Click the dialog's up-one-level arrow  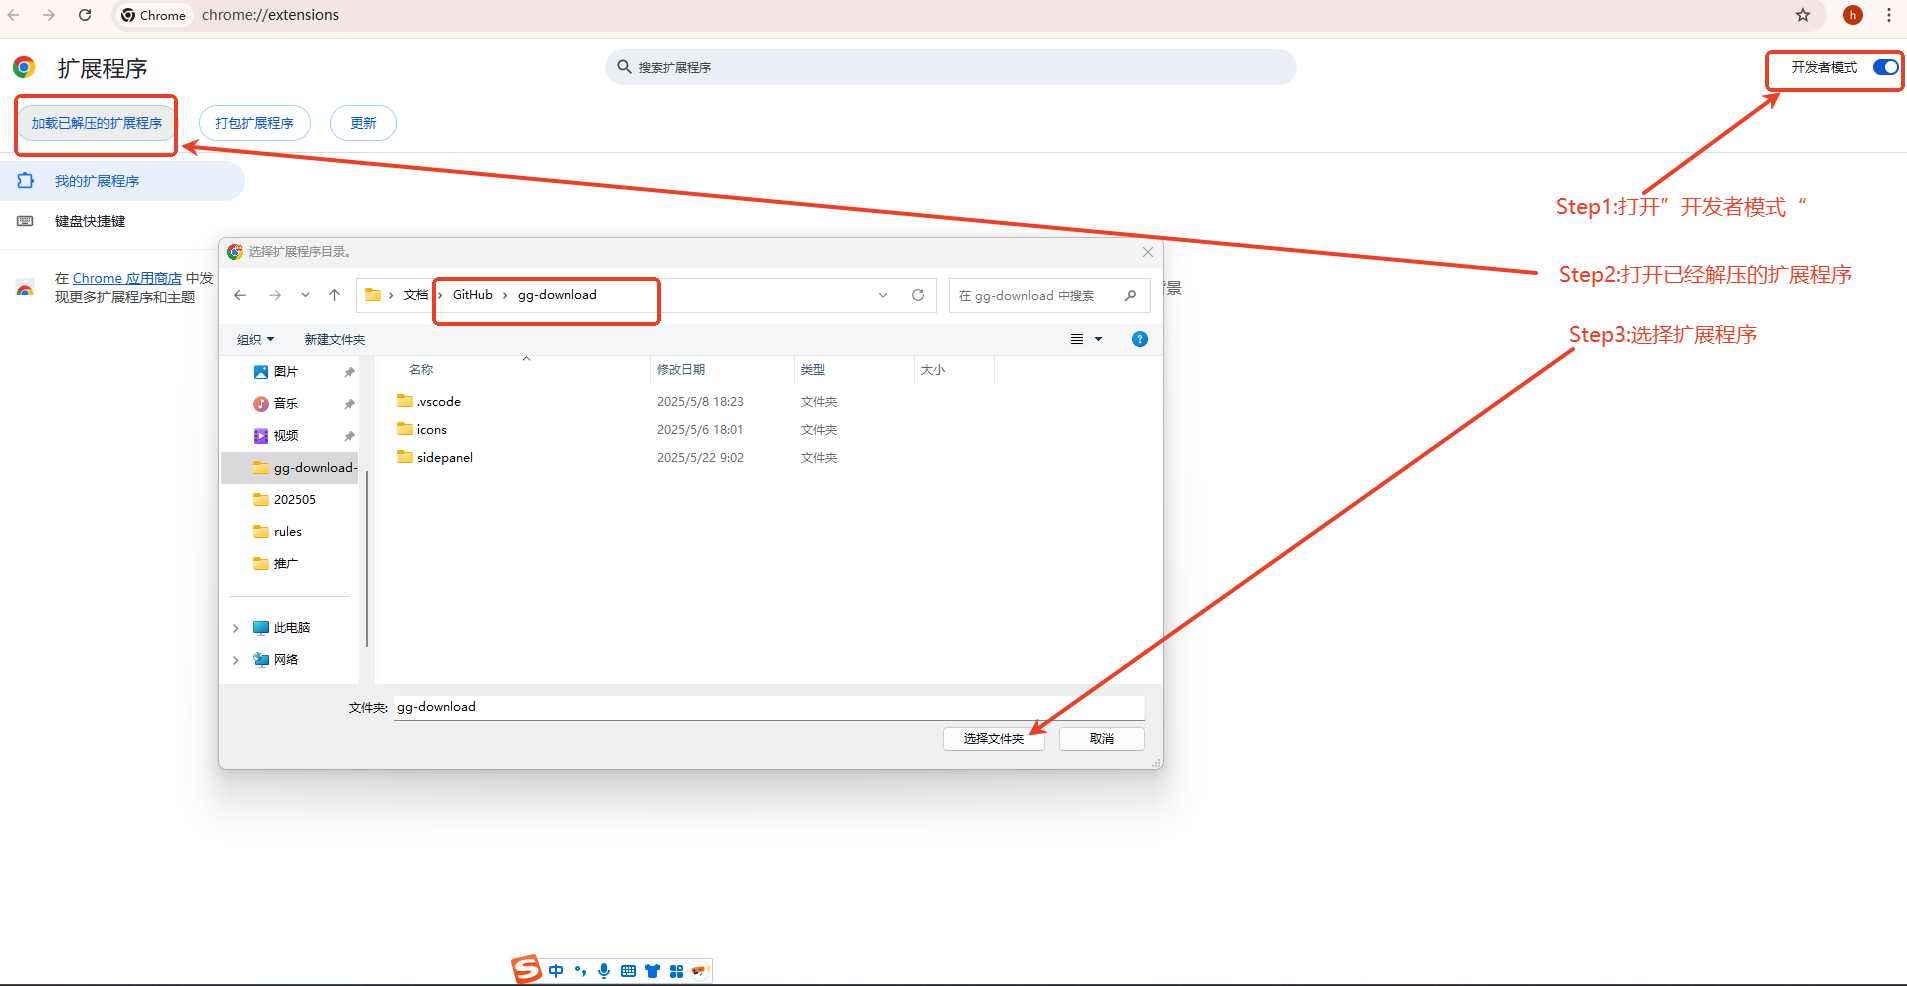tap(334, 295)
